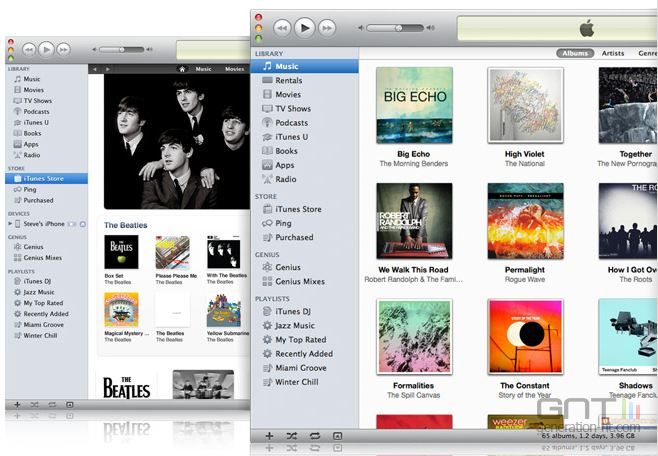
Task: Click the mute speaker icon in the front window
Action: (x=360, y=28)
